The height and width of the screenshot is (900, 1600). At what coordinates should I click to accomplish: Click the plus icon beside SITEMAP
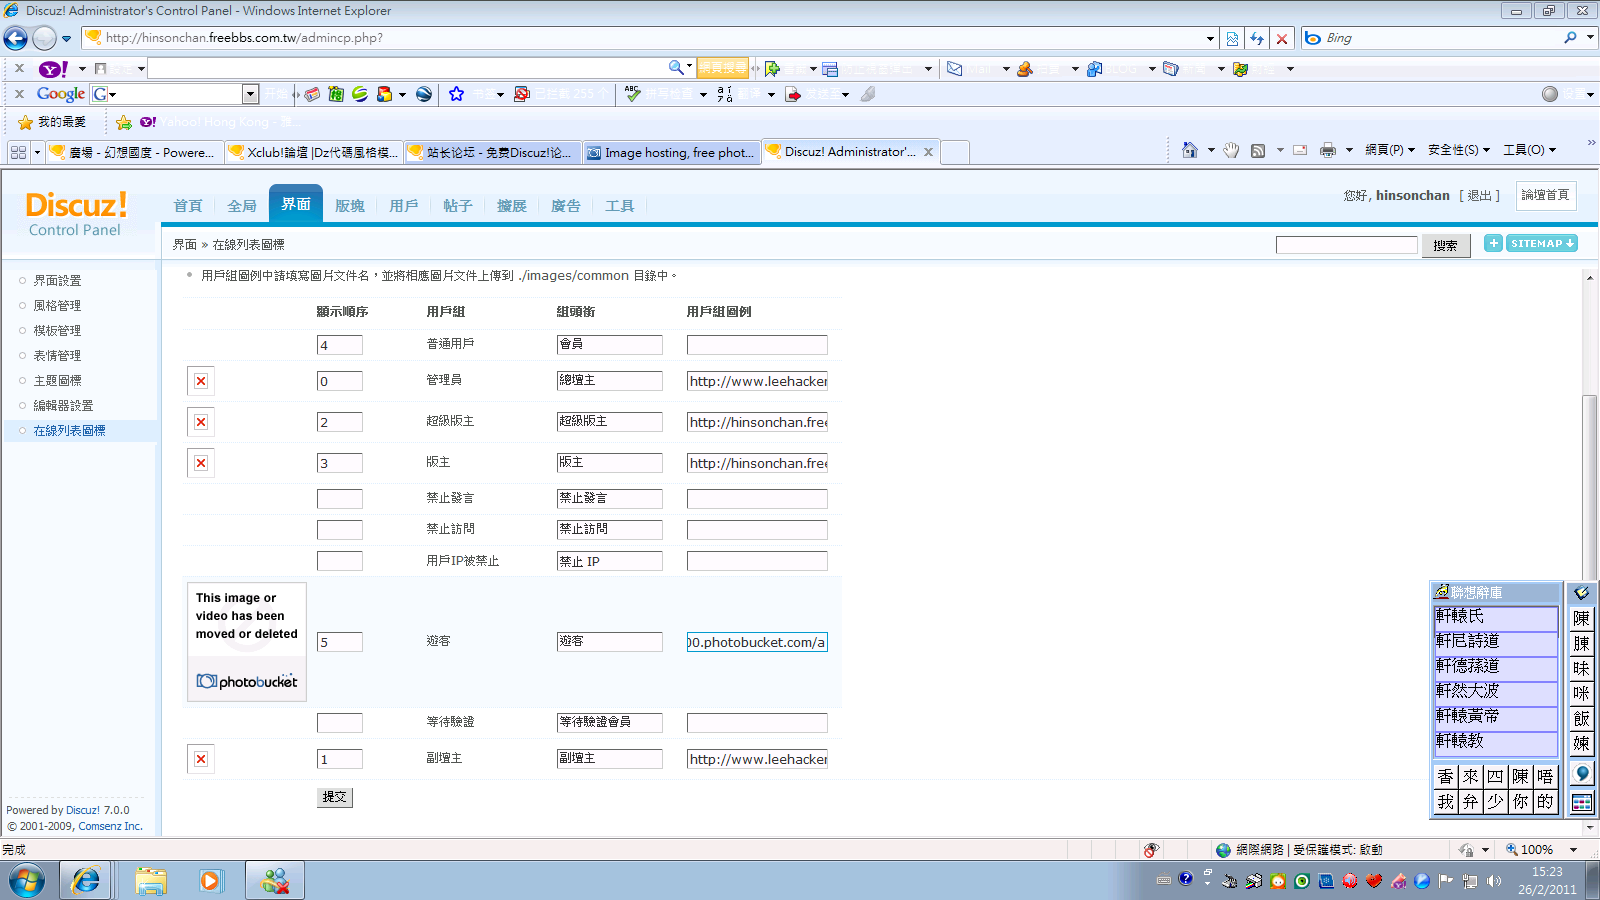point(1493,243)
